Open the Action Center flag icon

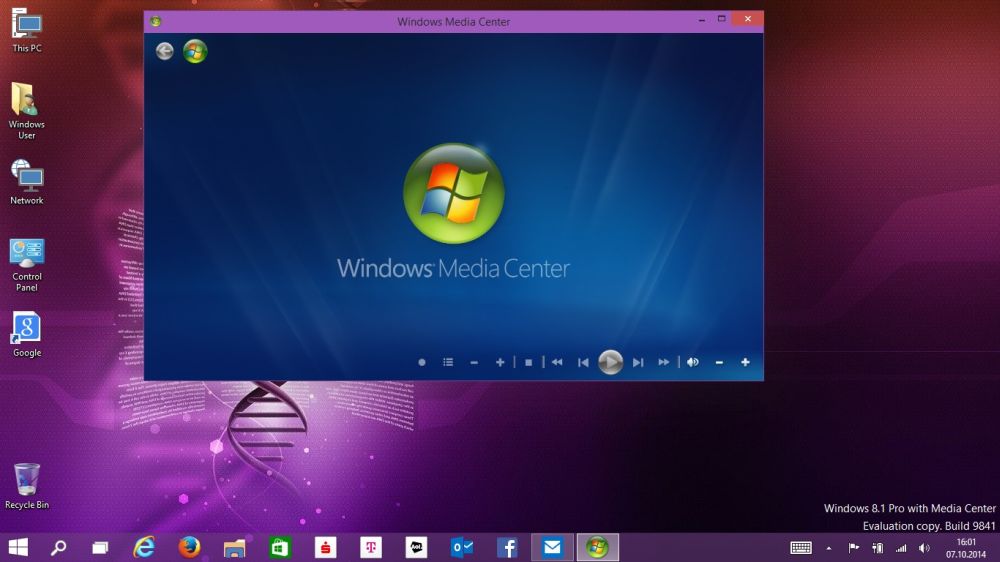click(853, 547)
